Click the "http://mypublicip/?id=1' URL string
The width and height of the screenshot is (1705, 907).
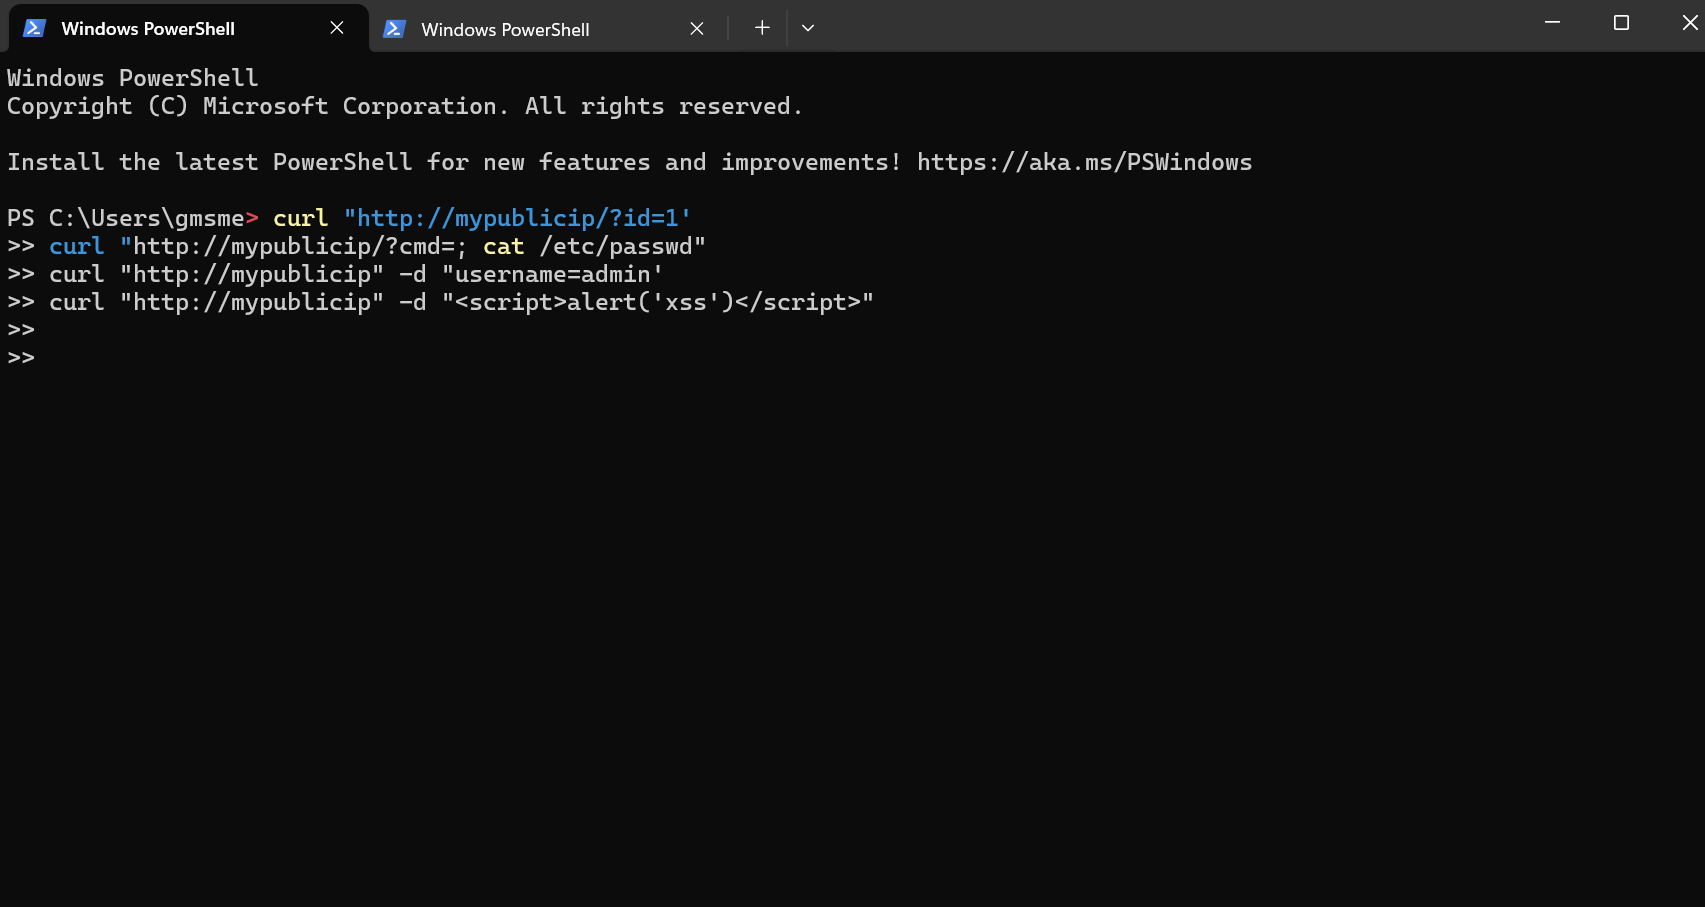[x=517, y=218]
